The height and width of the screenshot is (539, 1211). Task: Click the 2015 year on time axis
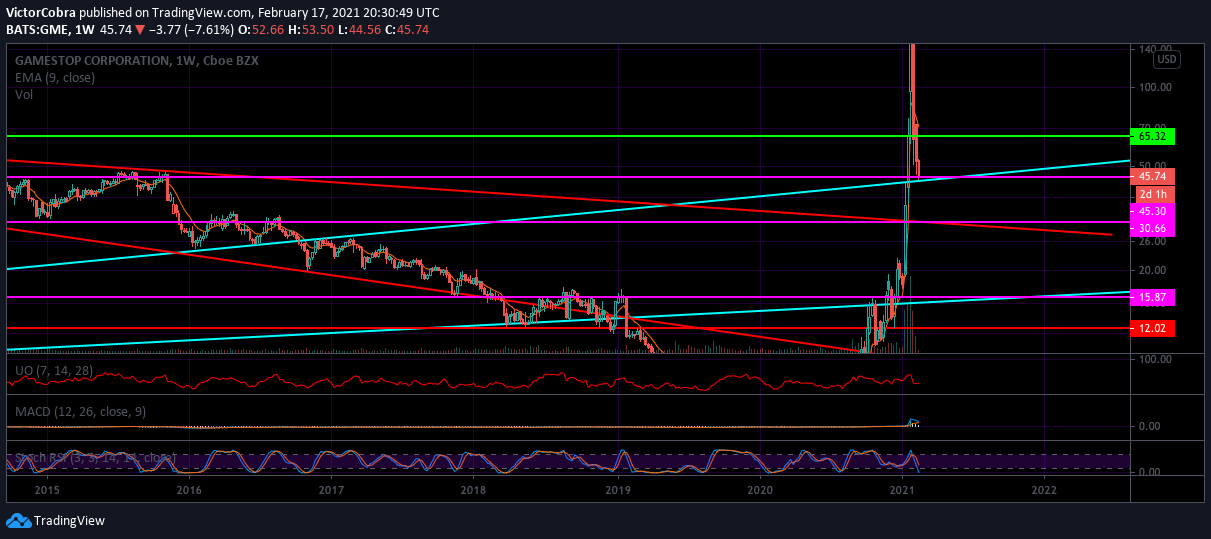point(46,491)
